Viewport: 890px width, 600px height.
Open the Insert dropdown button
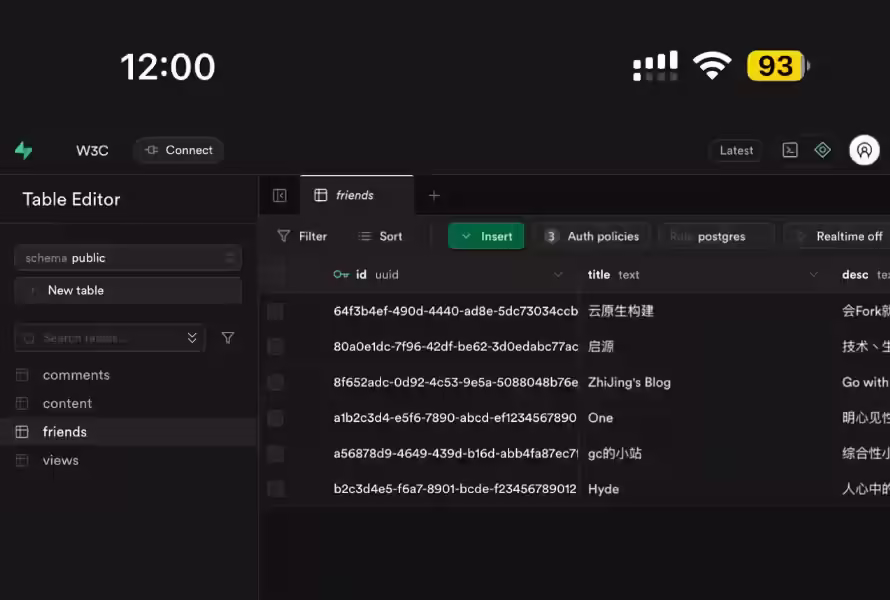(x=486, y=236)
